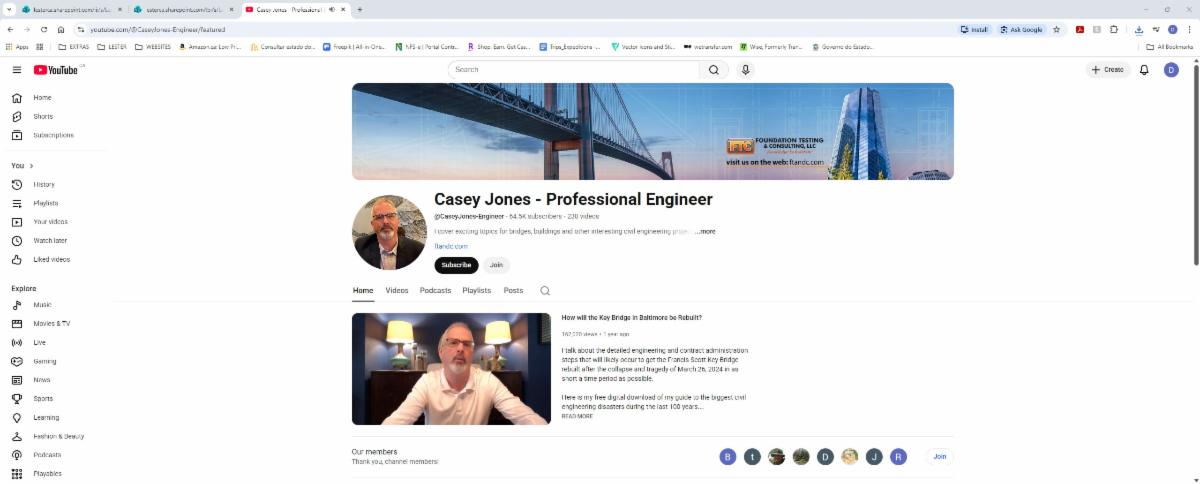The image size is (1200, 484).
Task: Click Ask Google in address bar
Action: coord(1021,30)
